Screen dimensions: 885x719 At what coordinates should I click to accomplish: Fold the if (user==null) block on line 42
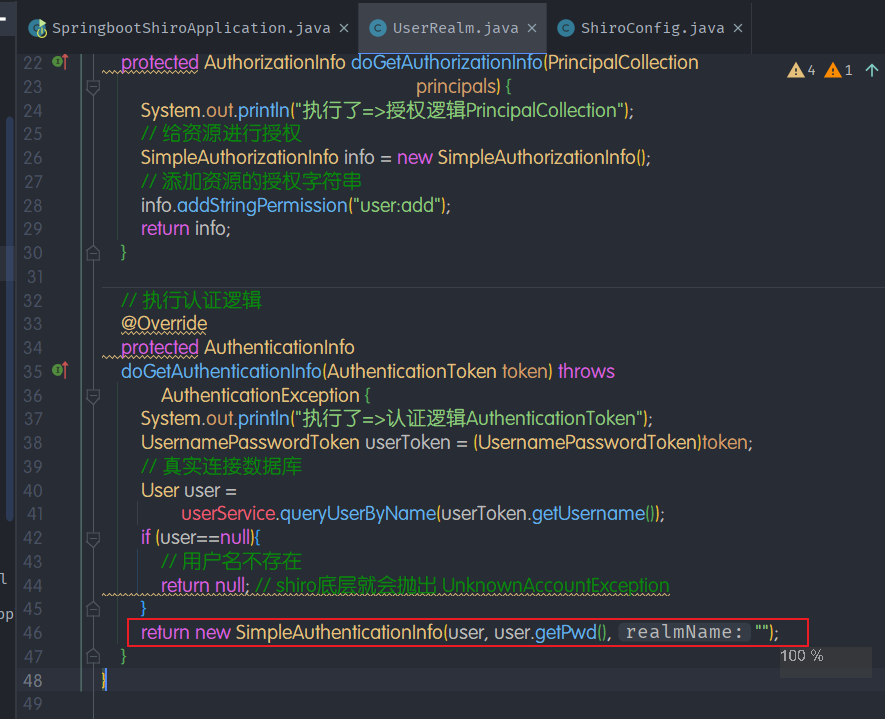pyautogui.click(x=93, y=537)
